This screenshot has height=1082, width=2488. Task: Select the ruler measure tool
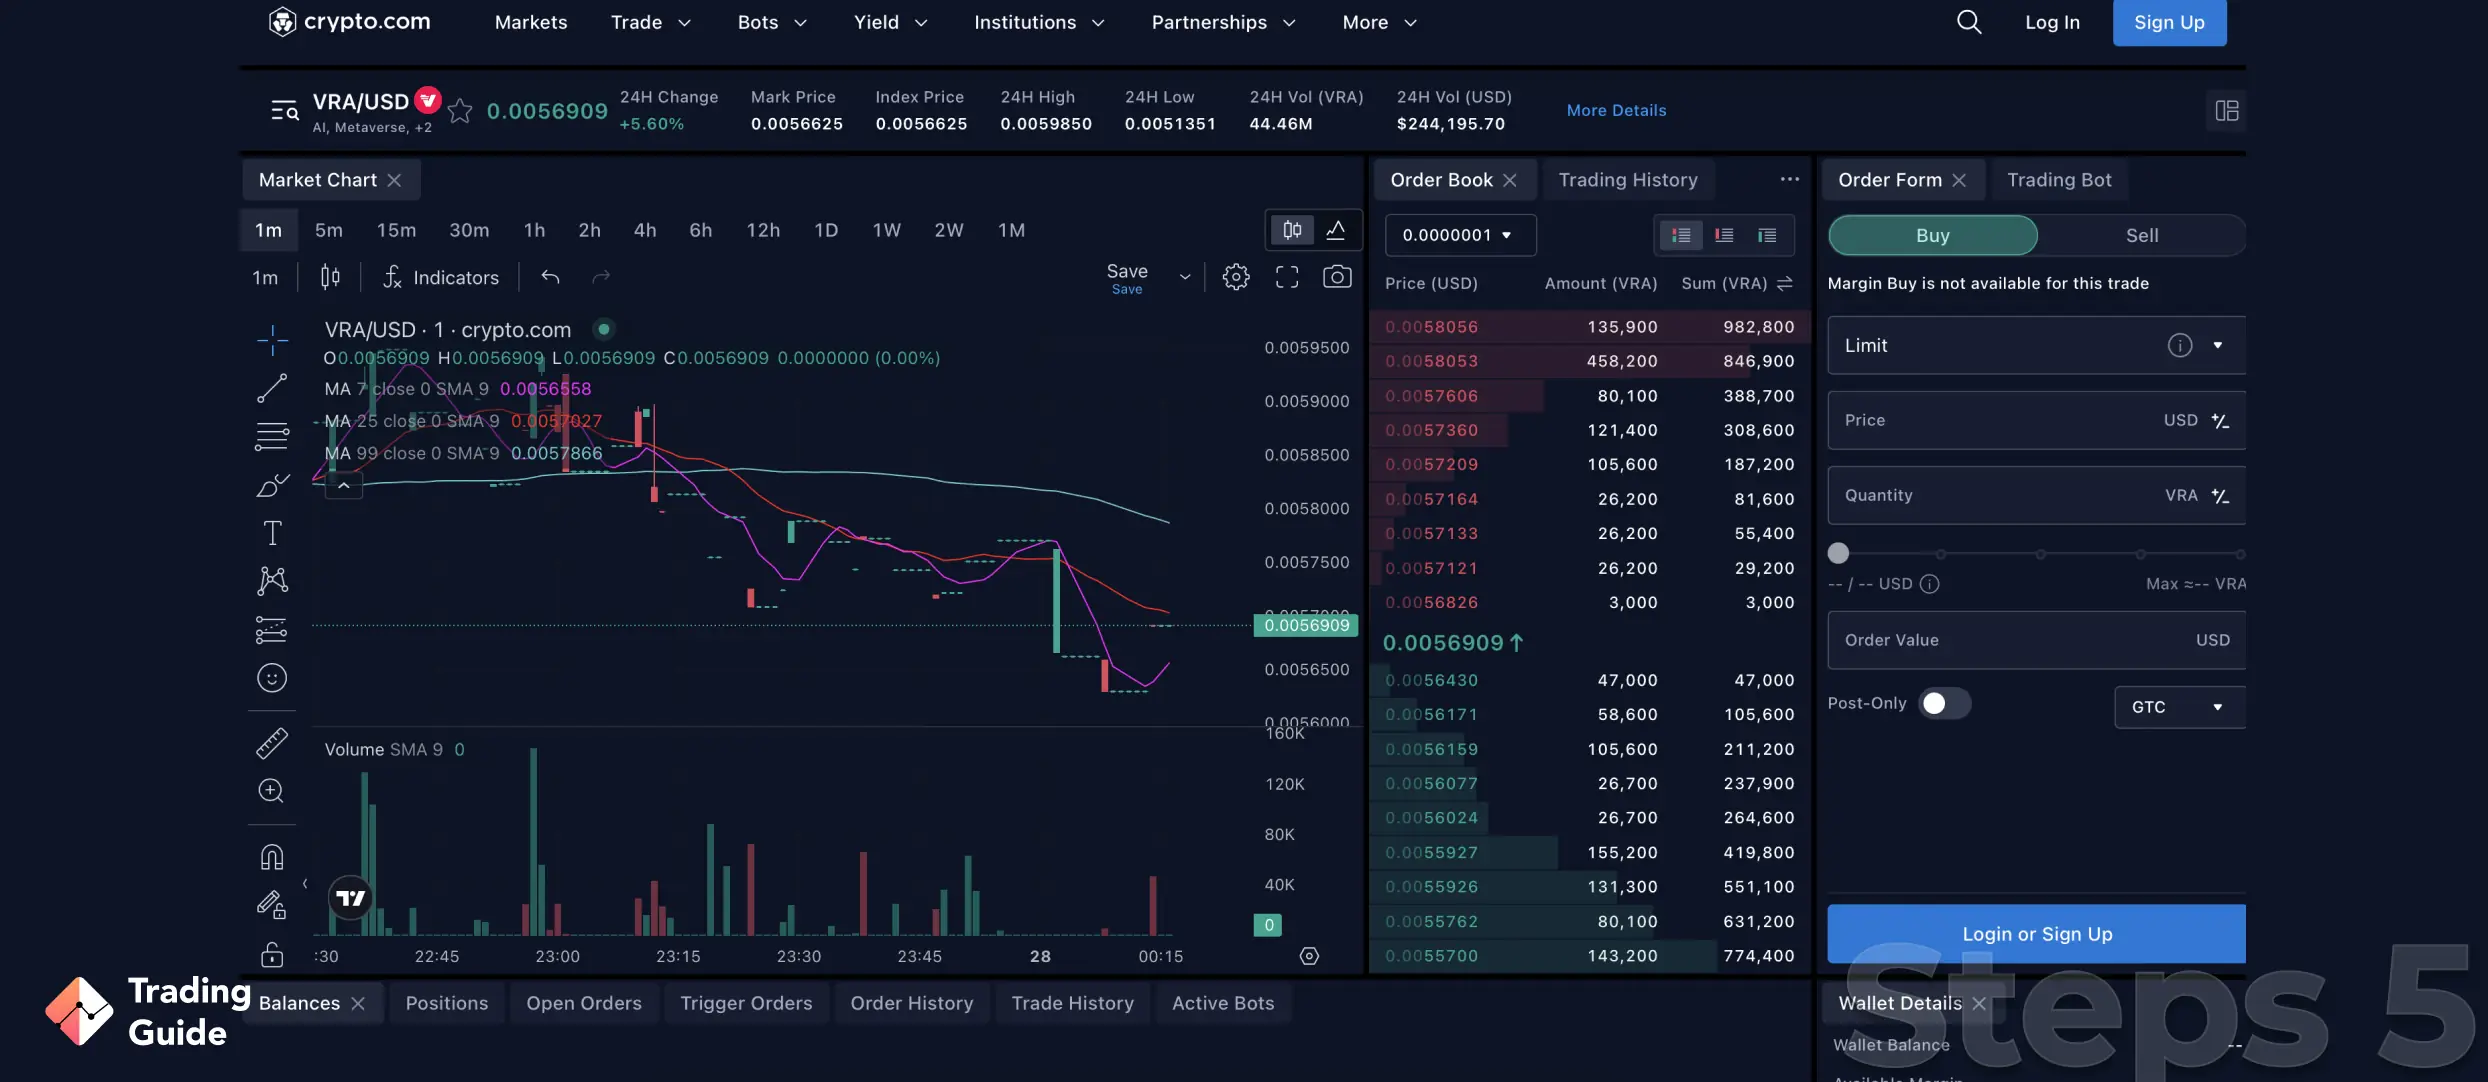272,743
